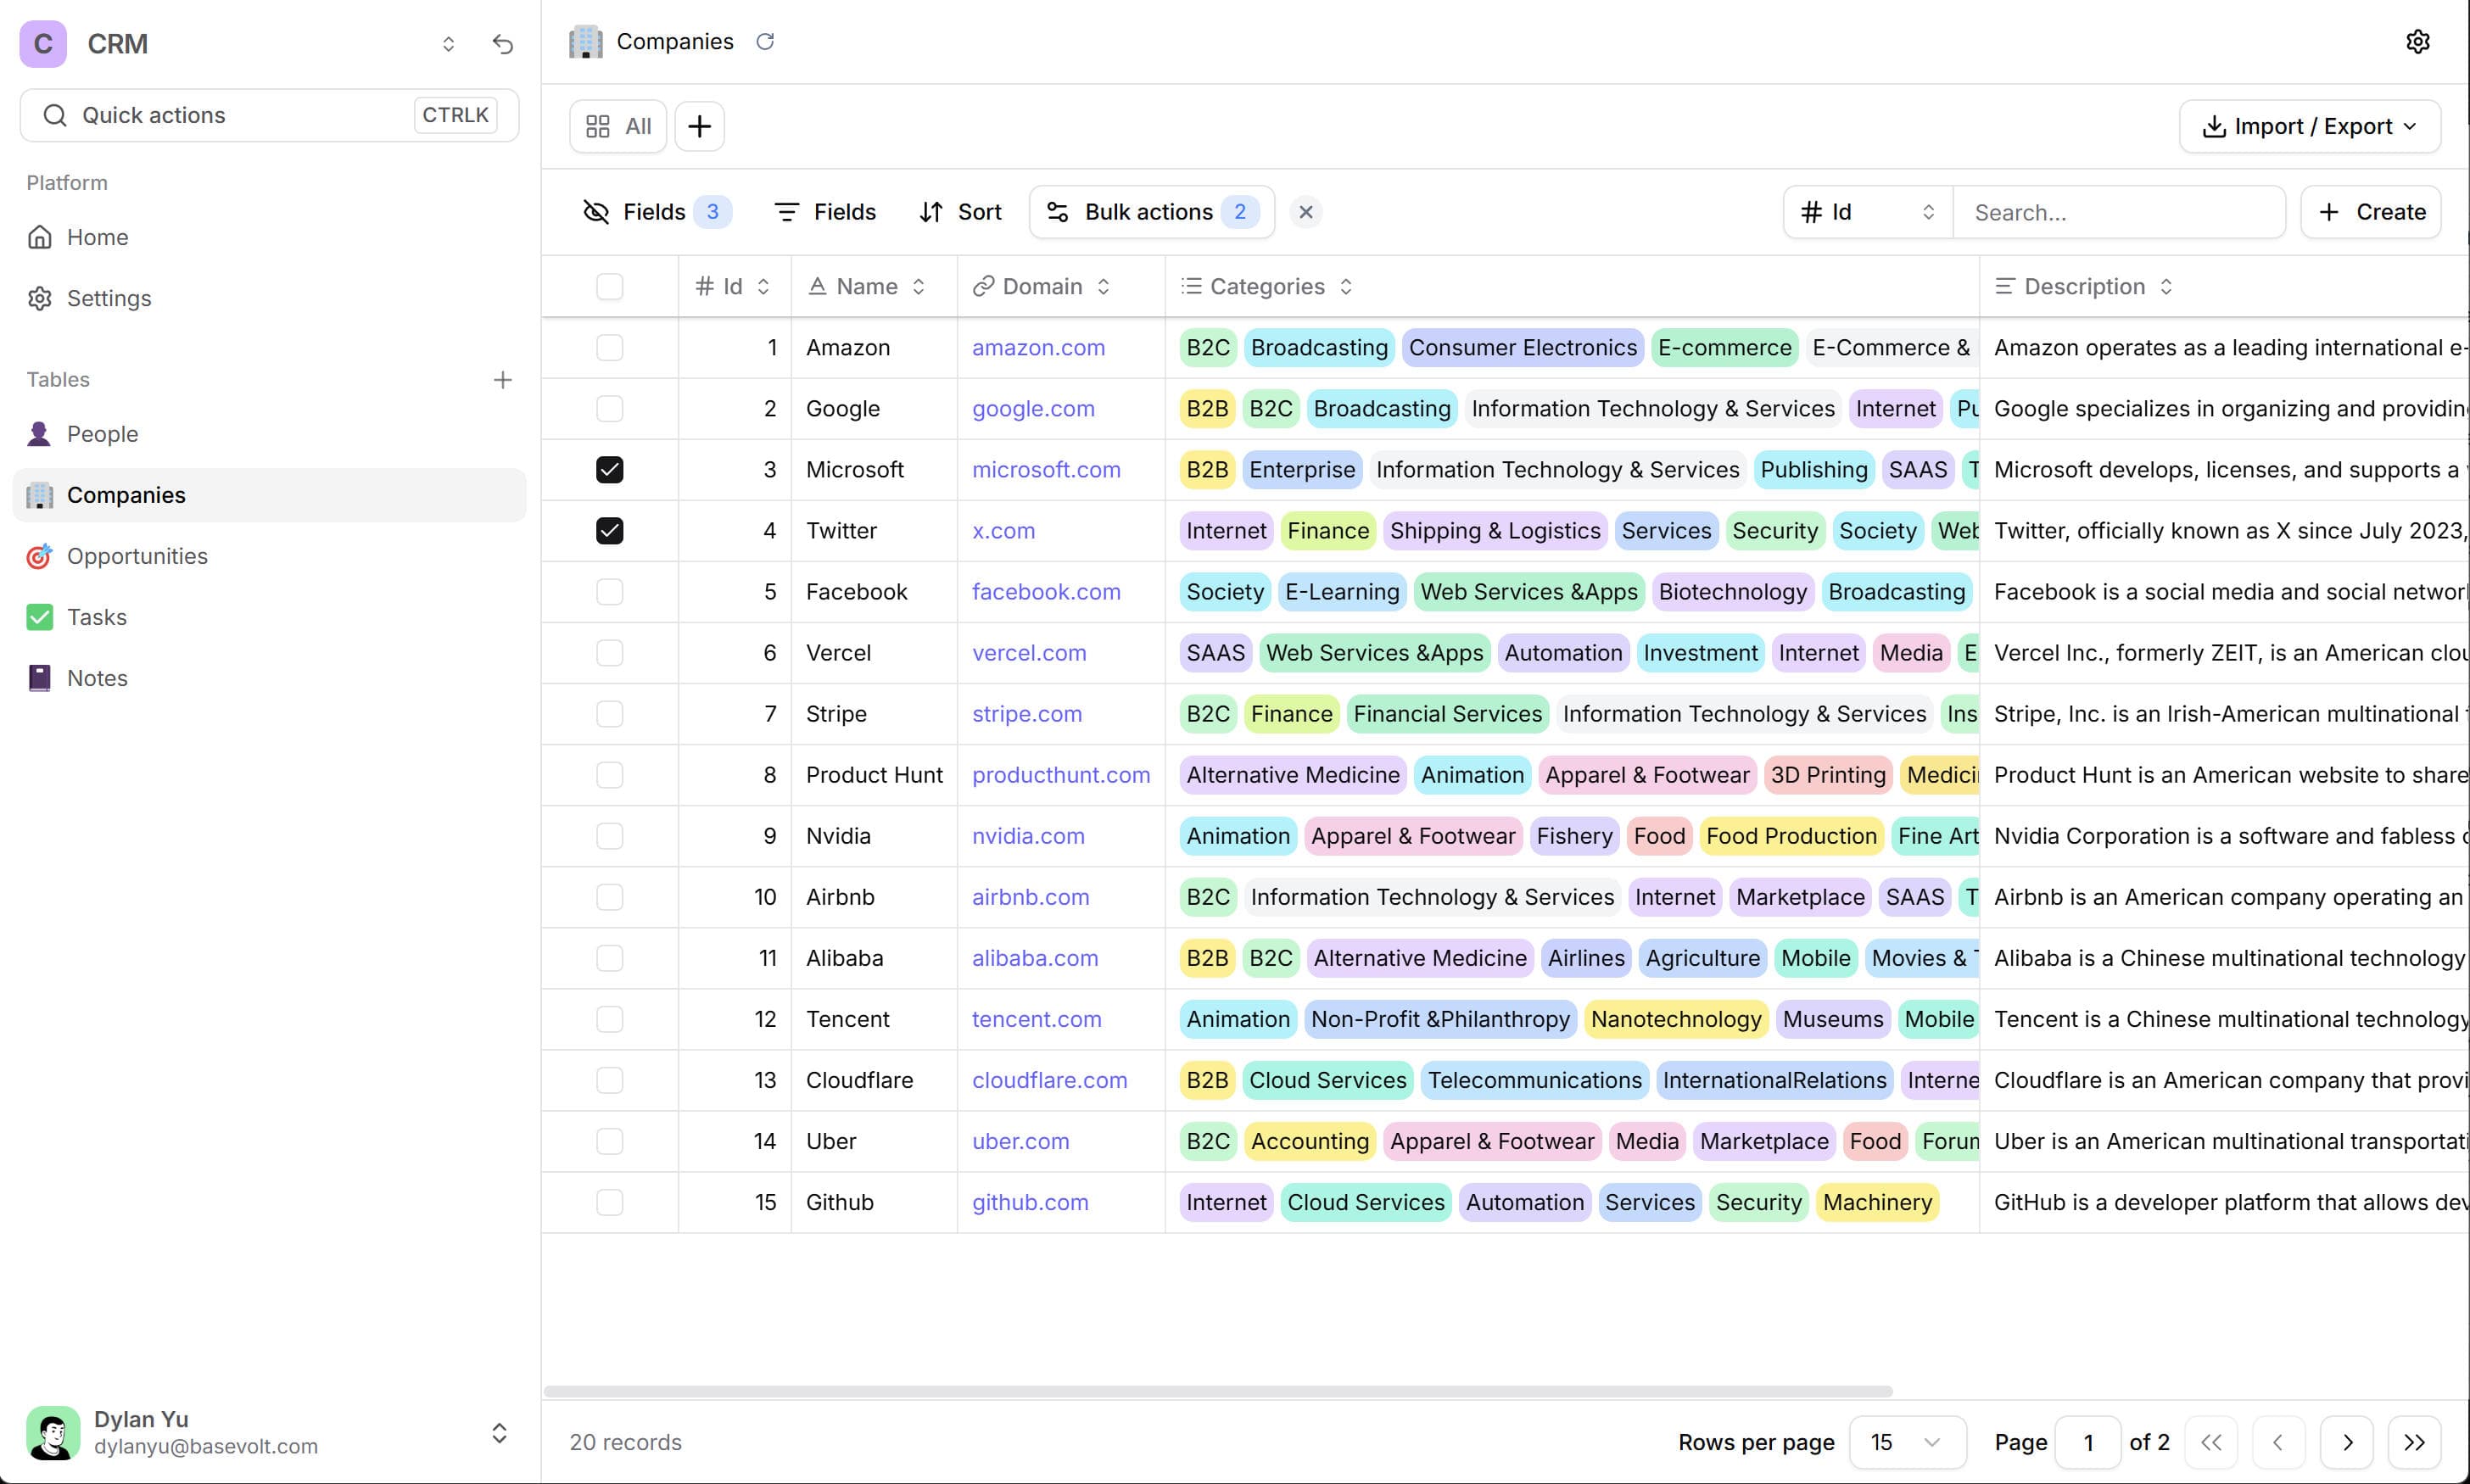Refresh the Companies table
The image size is (2470, 1484).
coord(765,42)
